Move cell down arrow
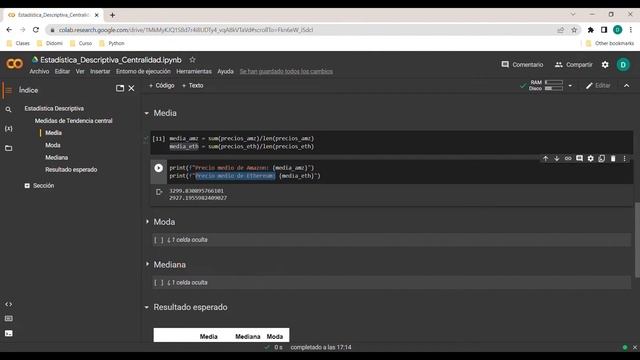Screen dimensions: 640x360 (556, 158)
